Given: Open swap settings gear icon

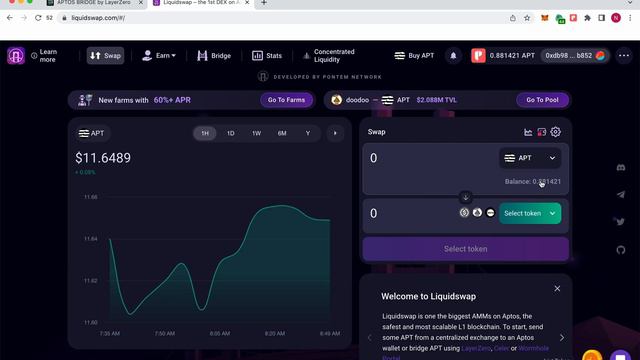Looking at the screenshot, I should (556, 132).
